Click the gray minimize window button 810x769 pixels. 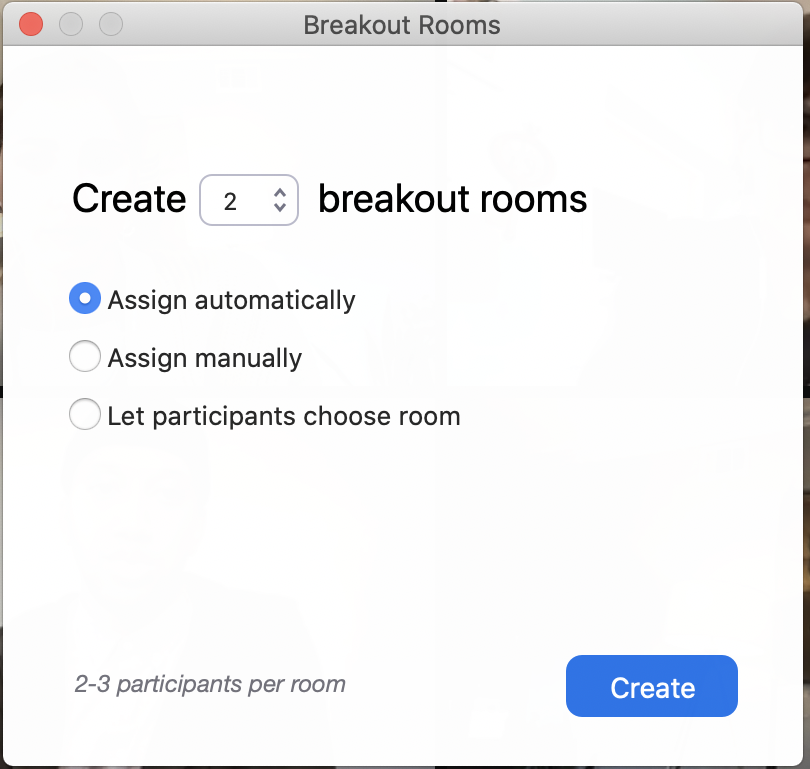click(x=71, y=24)
